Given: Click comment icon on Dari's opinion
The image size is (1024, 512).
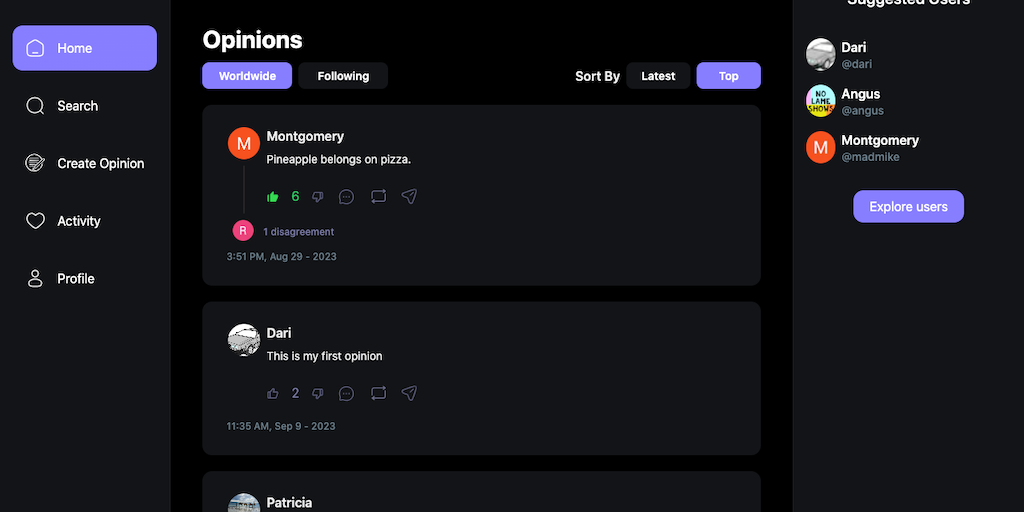Looking at the screenshot, I should pyautogui.click(x=347, y=394).
